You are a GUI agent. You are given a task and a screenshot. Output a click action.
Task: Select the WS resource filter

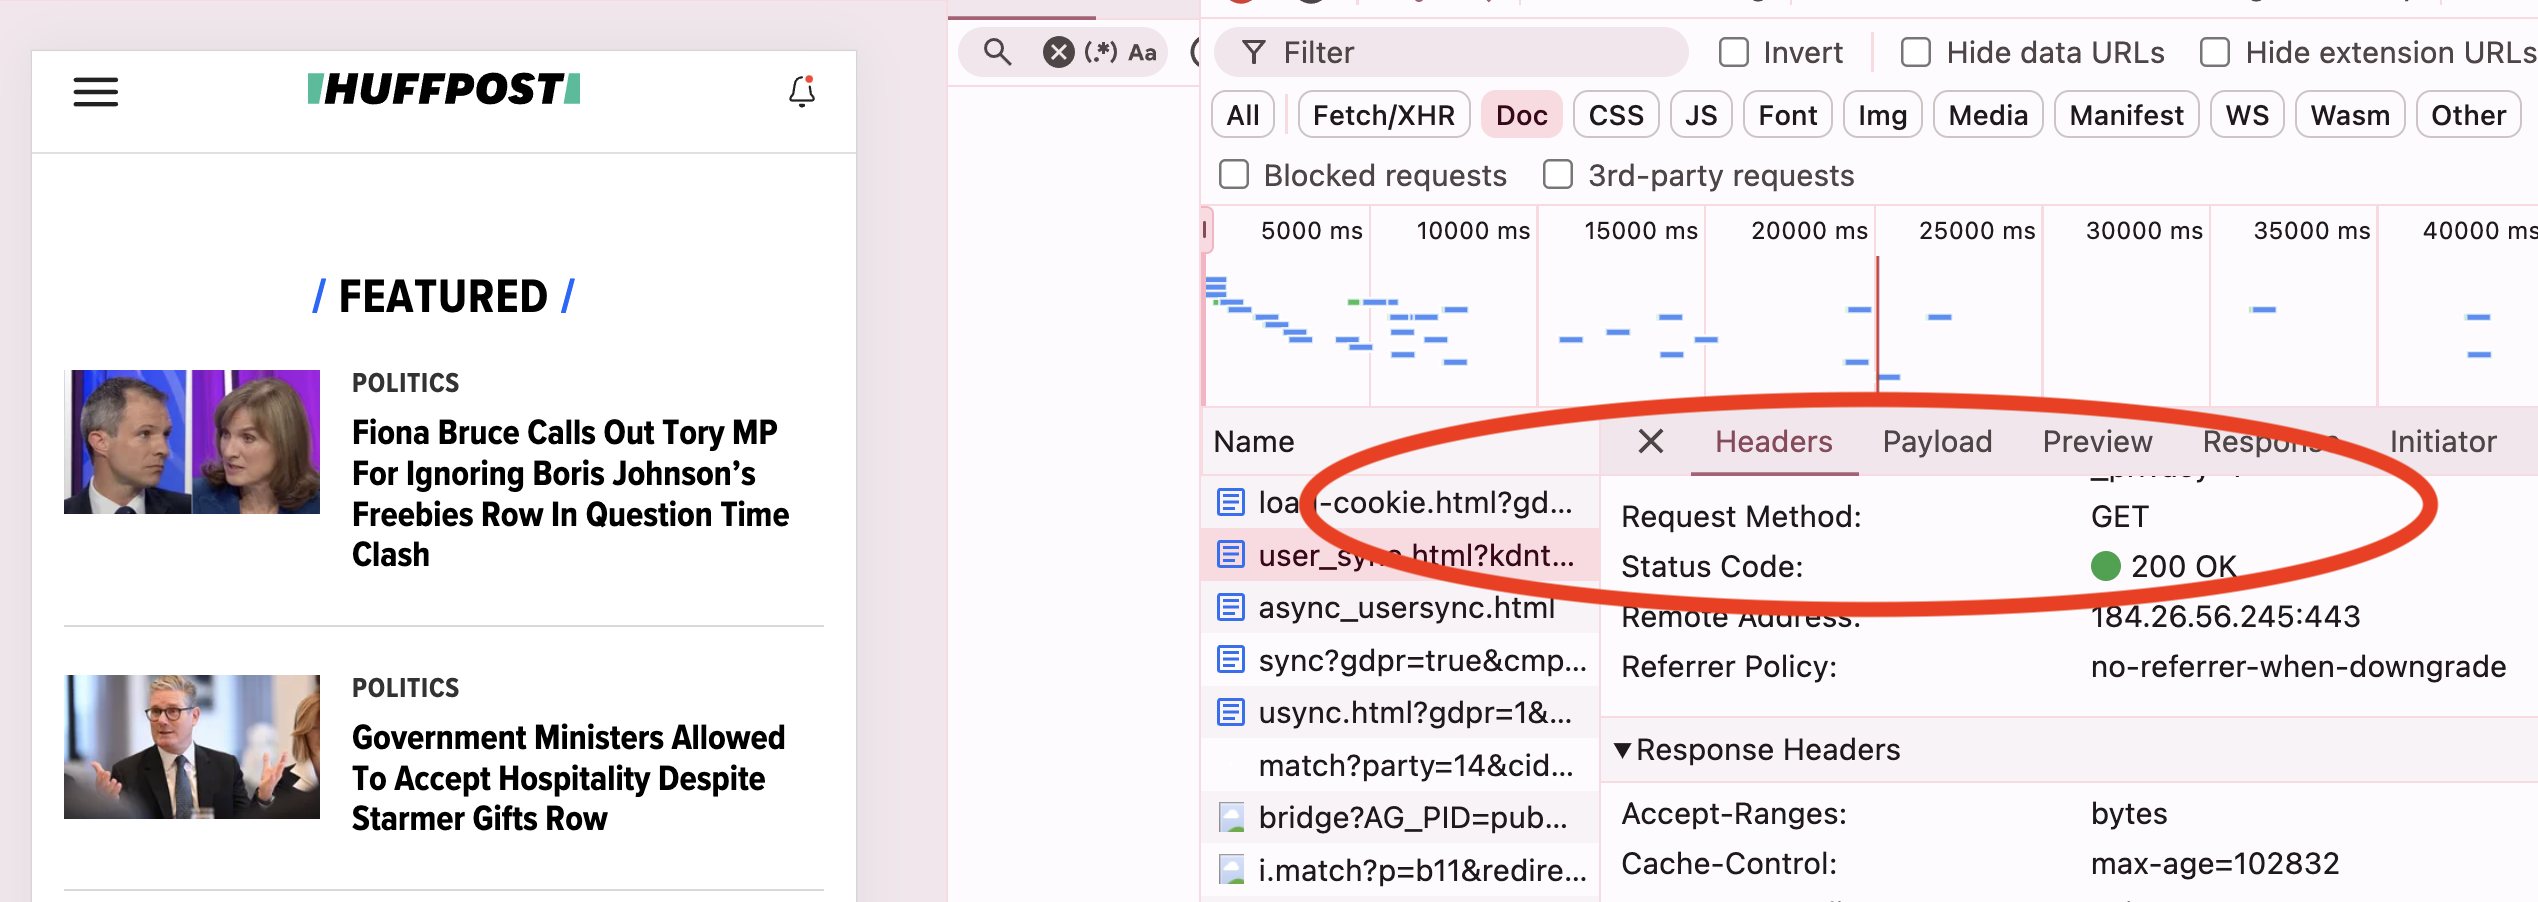2246,114
